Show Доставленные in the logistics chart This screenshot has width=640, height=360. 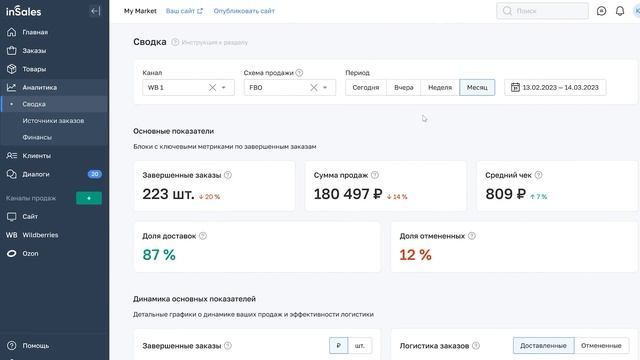click(x=543, y=346)
